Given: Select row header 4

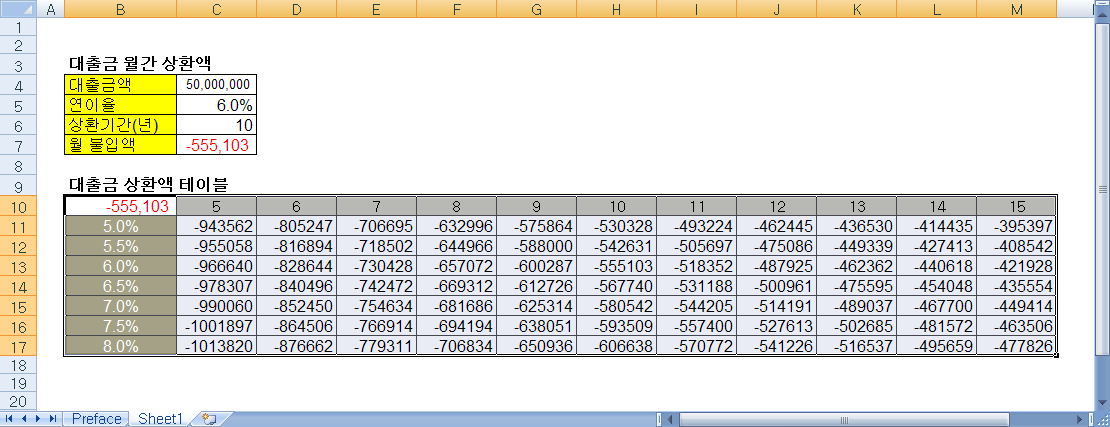Looking at the screenshot, I should coord(17,85).
